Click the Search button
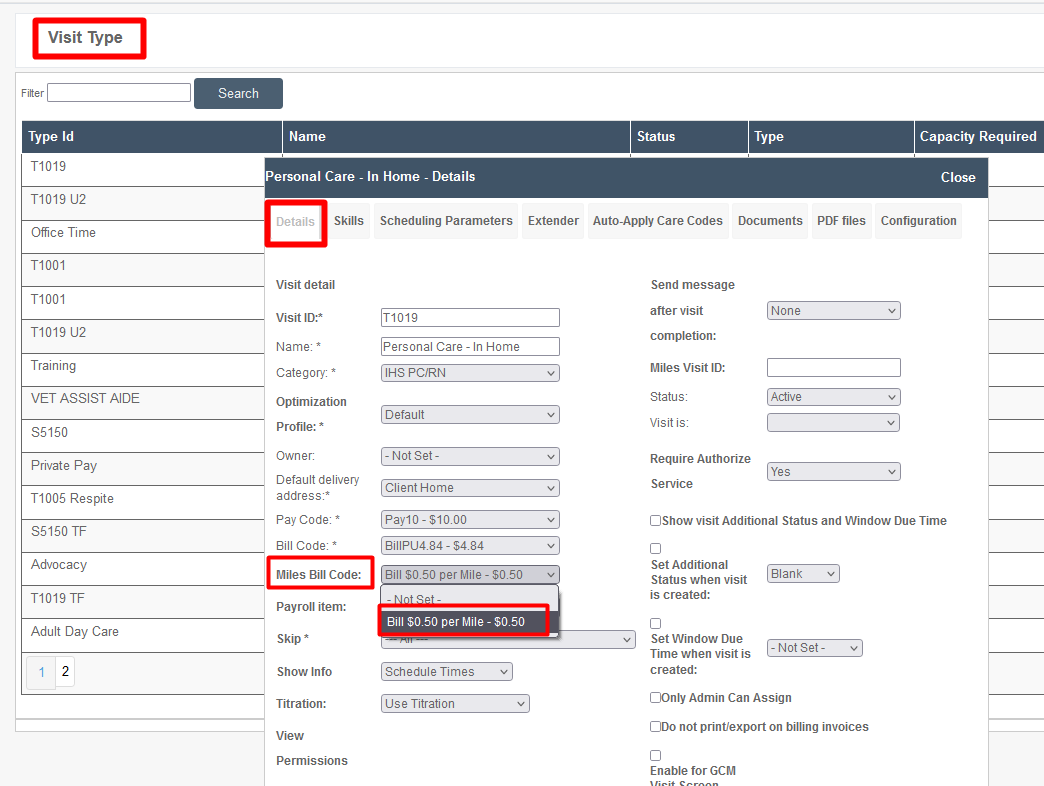 (x=238, y=93)
